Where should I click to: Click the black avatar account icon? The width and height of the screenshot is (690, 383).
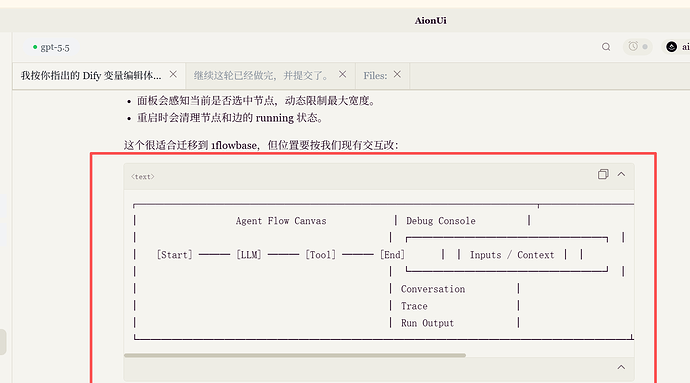672,47
